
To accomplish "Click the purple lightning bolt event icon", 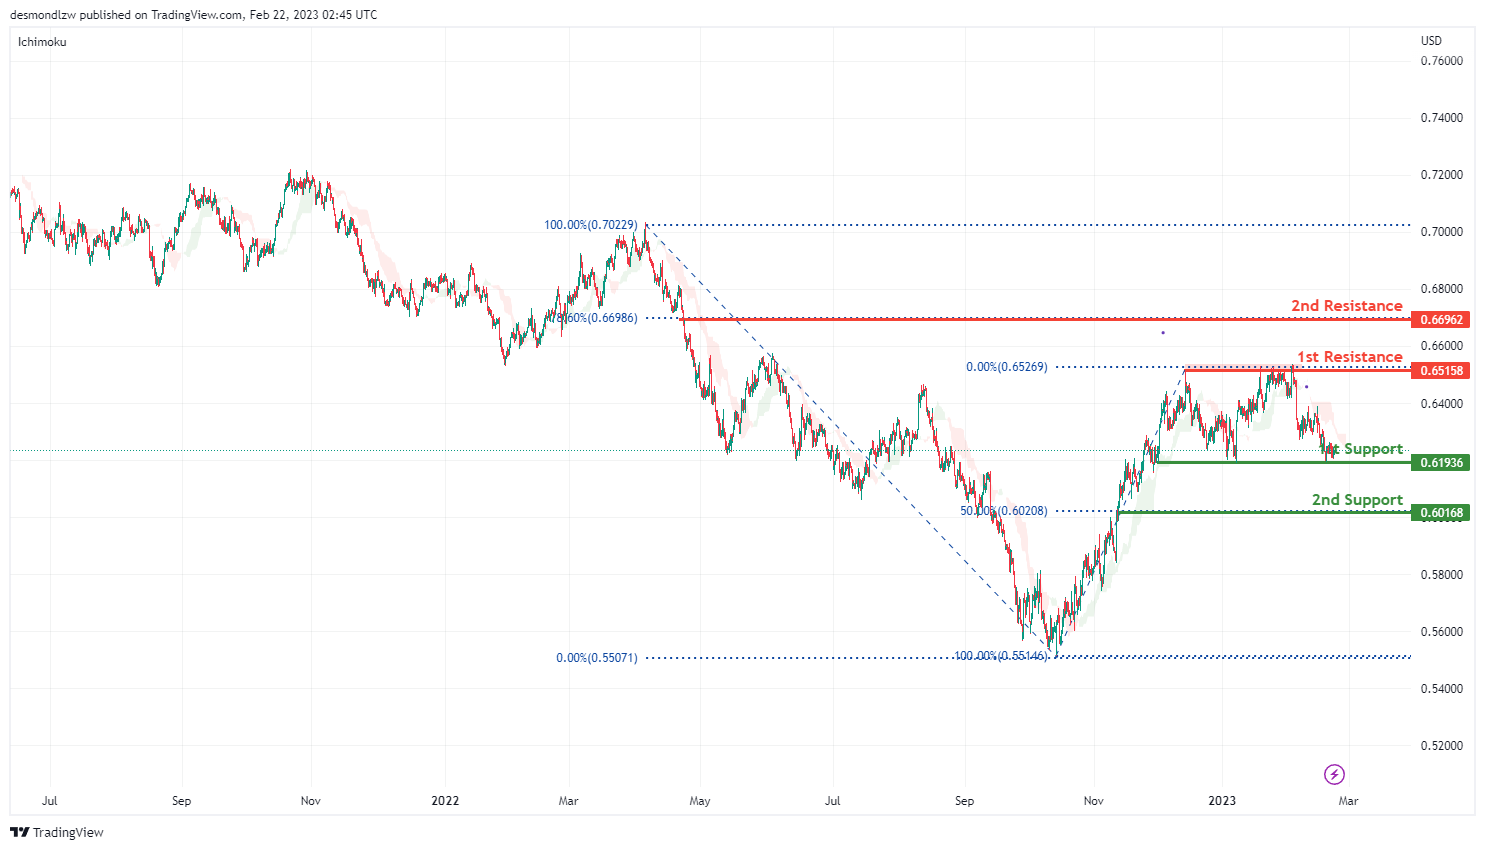I will pyautogui.click(x=1334, y=774).
